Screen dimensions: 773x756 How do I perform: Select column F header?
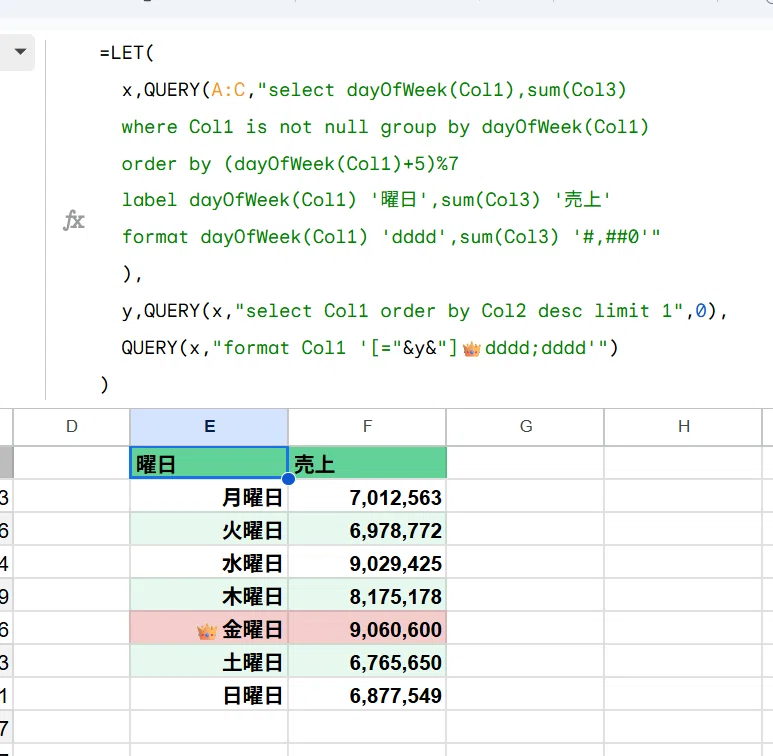[367, 426]
